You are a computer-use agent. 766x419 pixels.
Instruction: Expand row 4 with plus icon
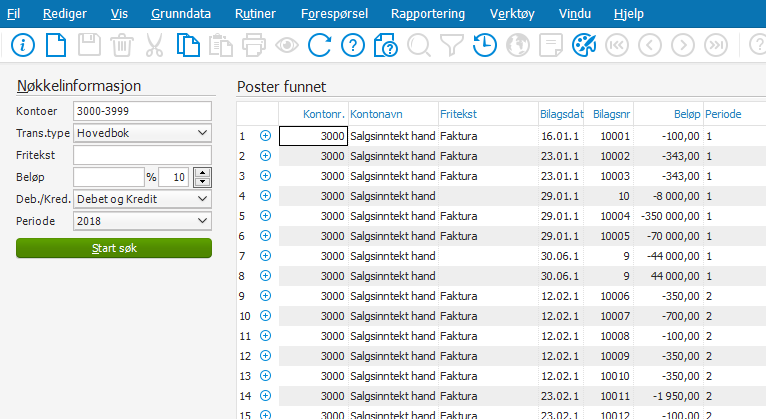265,196
